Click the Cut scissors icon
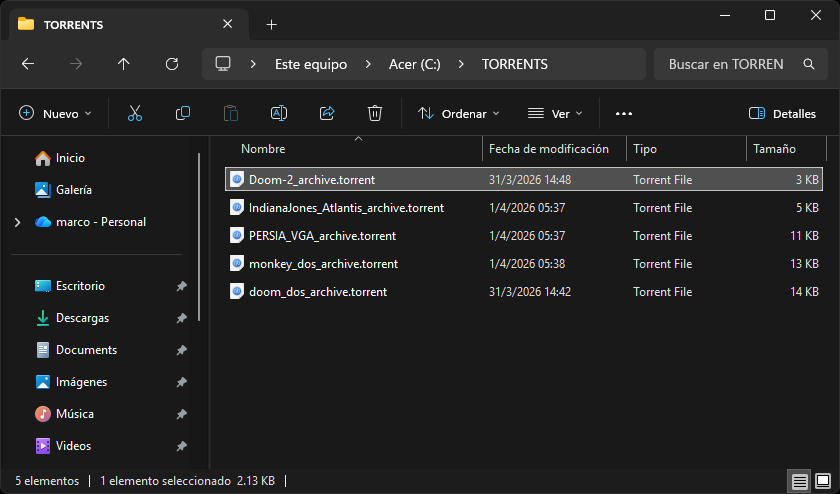Screen dimensions: 840x494 (x=135, y=114)
